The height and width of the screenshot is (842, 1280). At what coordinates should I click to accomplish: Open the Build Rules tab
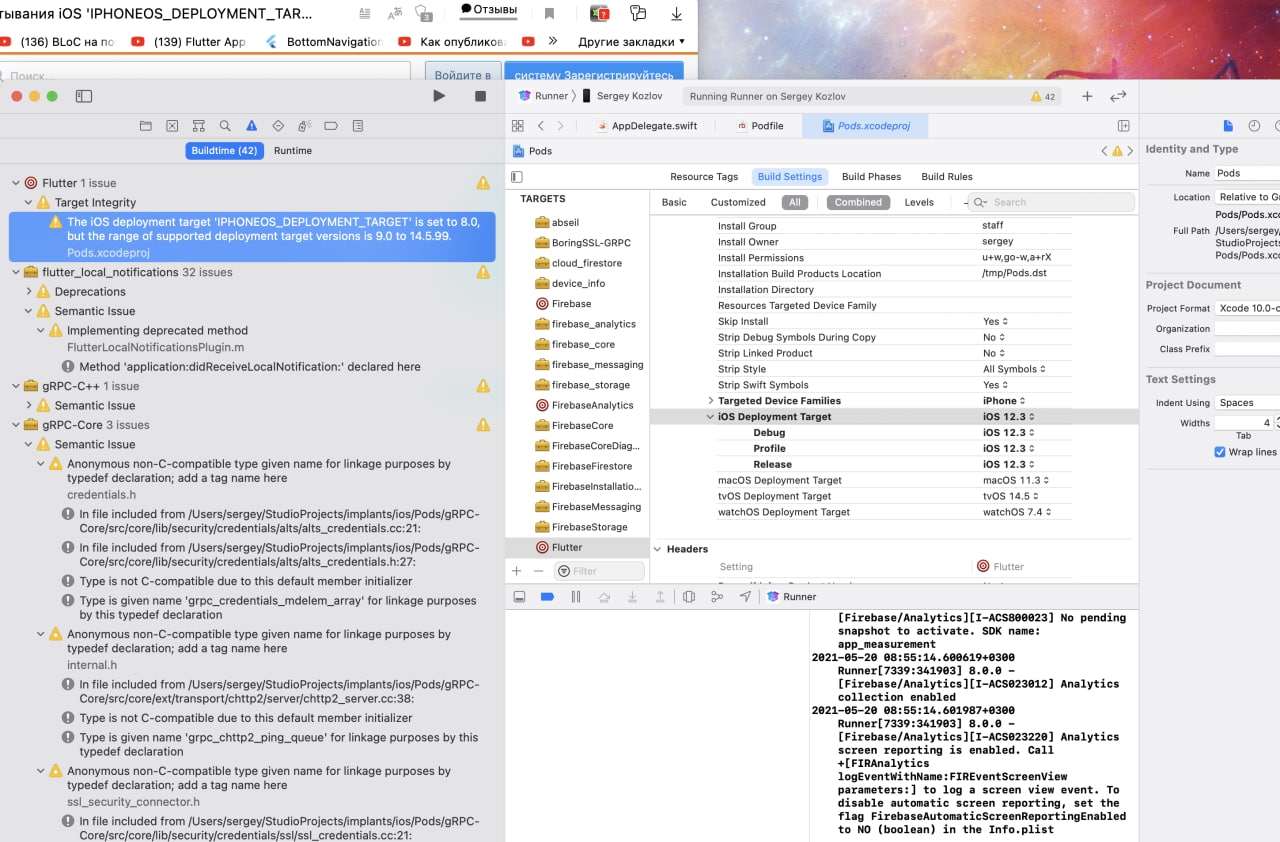(947, 177)
